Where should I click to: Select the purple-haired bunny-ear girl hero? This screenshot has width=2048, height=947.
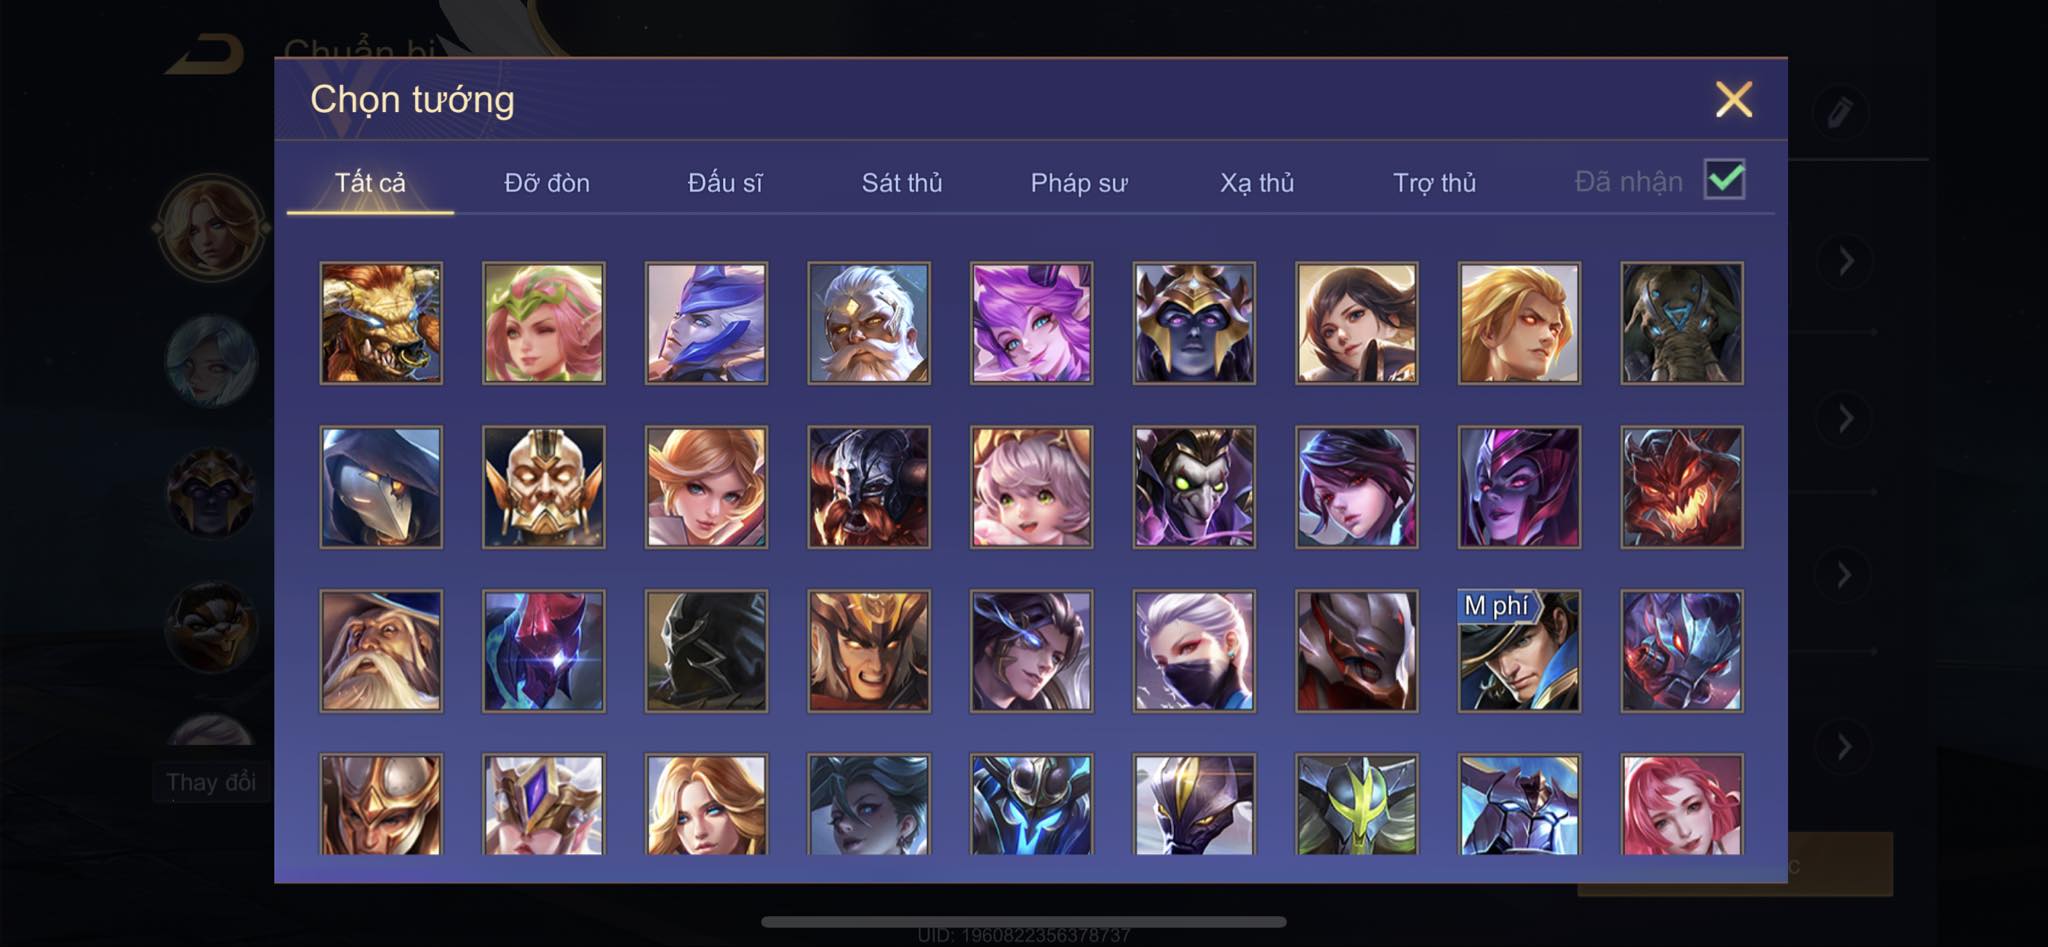click(1032, 323)
